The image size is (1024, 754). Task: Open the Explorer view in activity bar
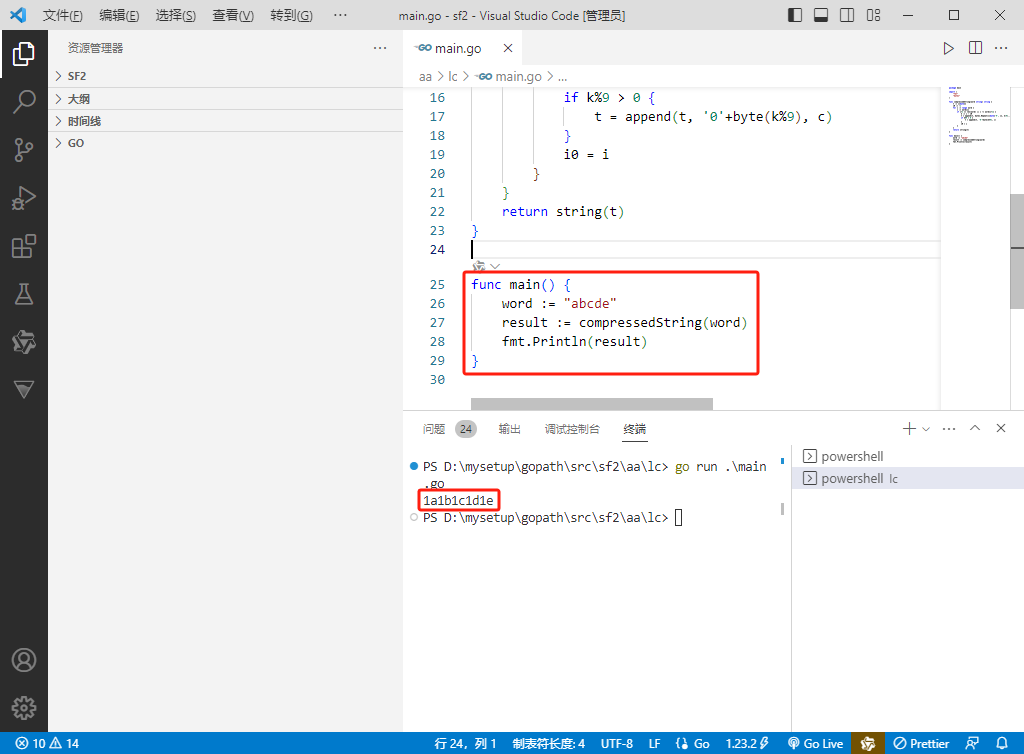click(24, 54)
